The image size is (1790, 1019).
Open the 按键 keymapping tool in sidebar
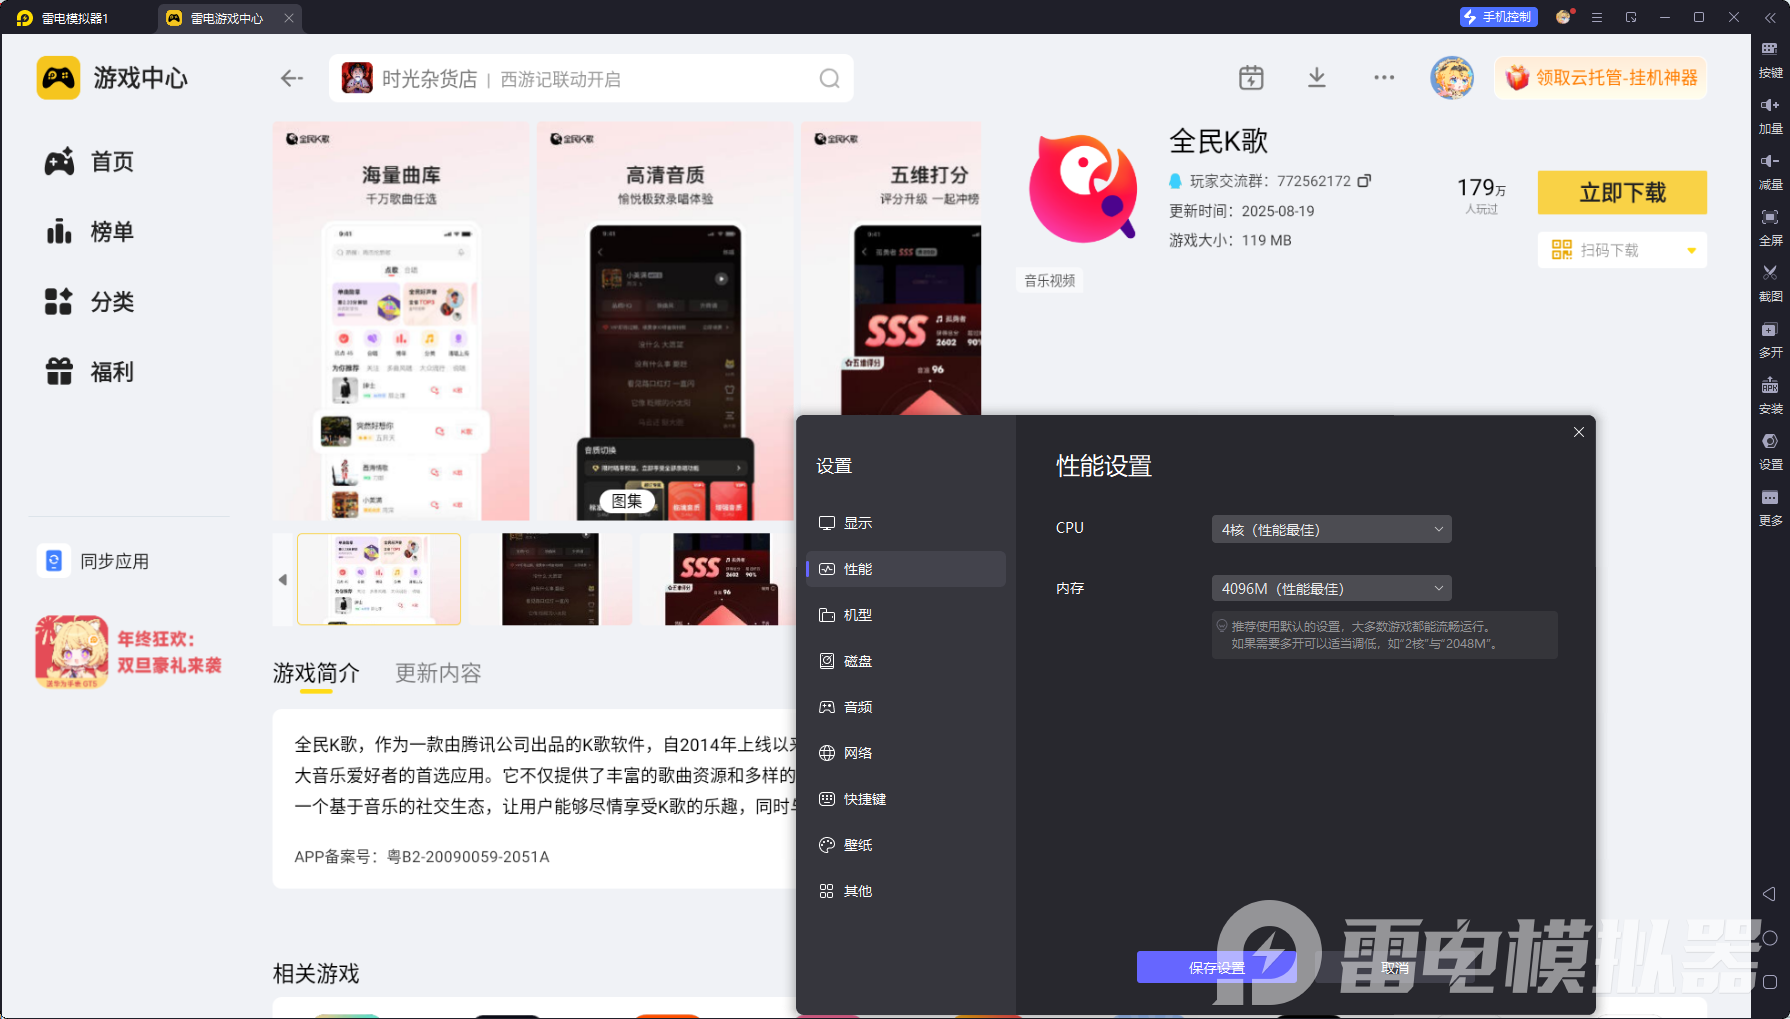[x=1770, y=60]
